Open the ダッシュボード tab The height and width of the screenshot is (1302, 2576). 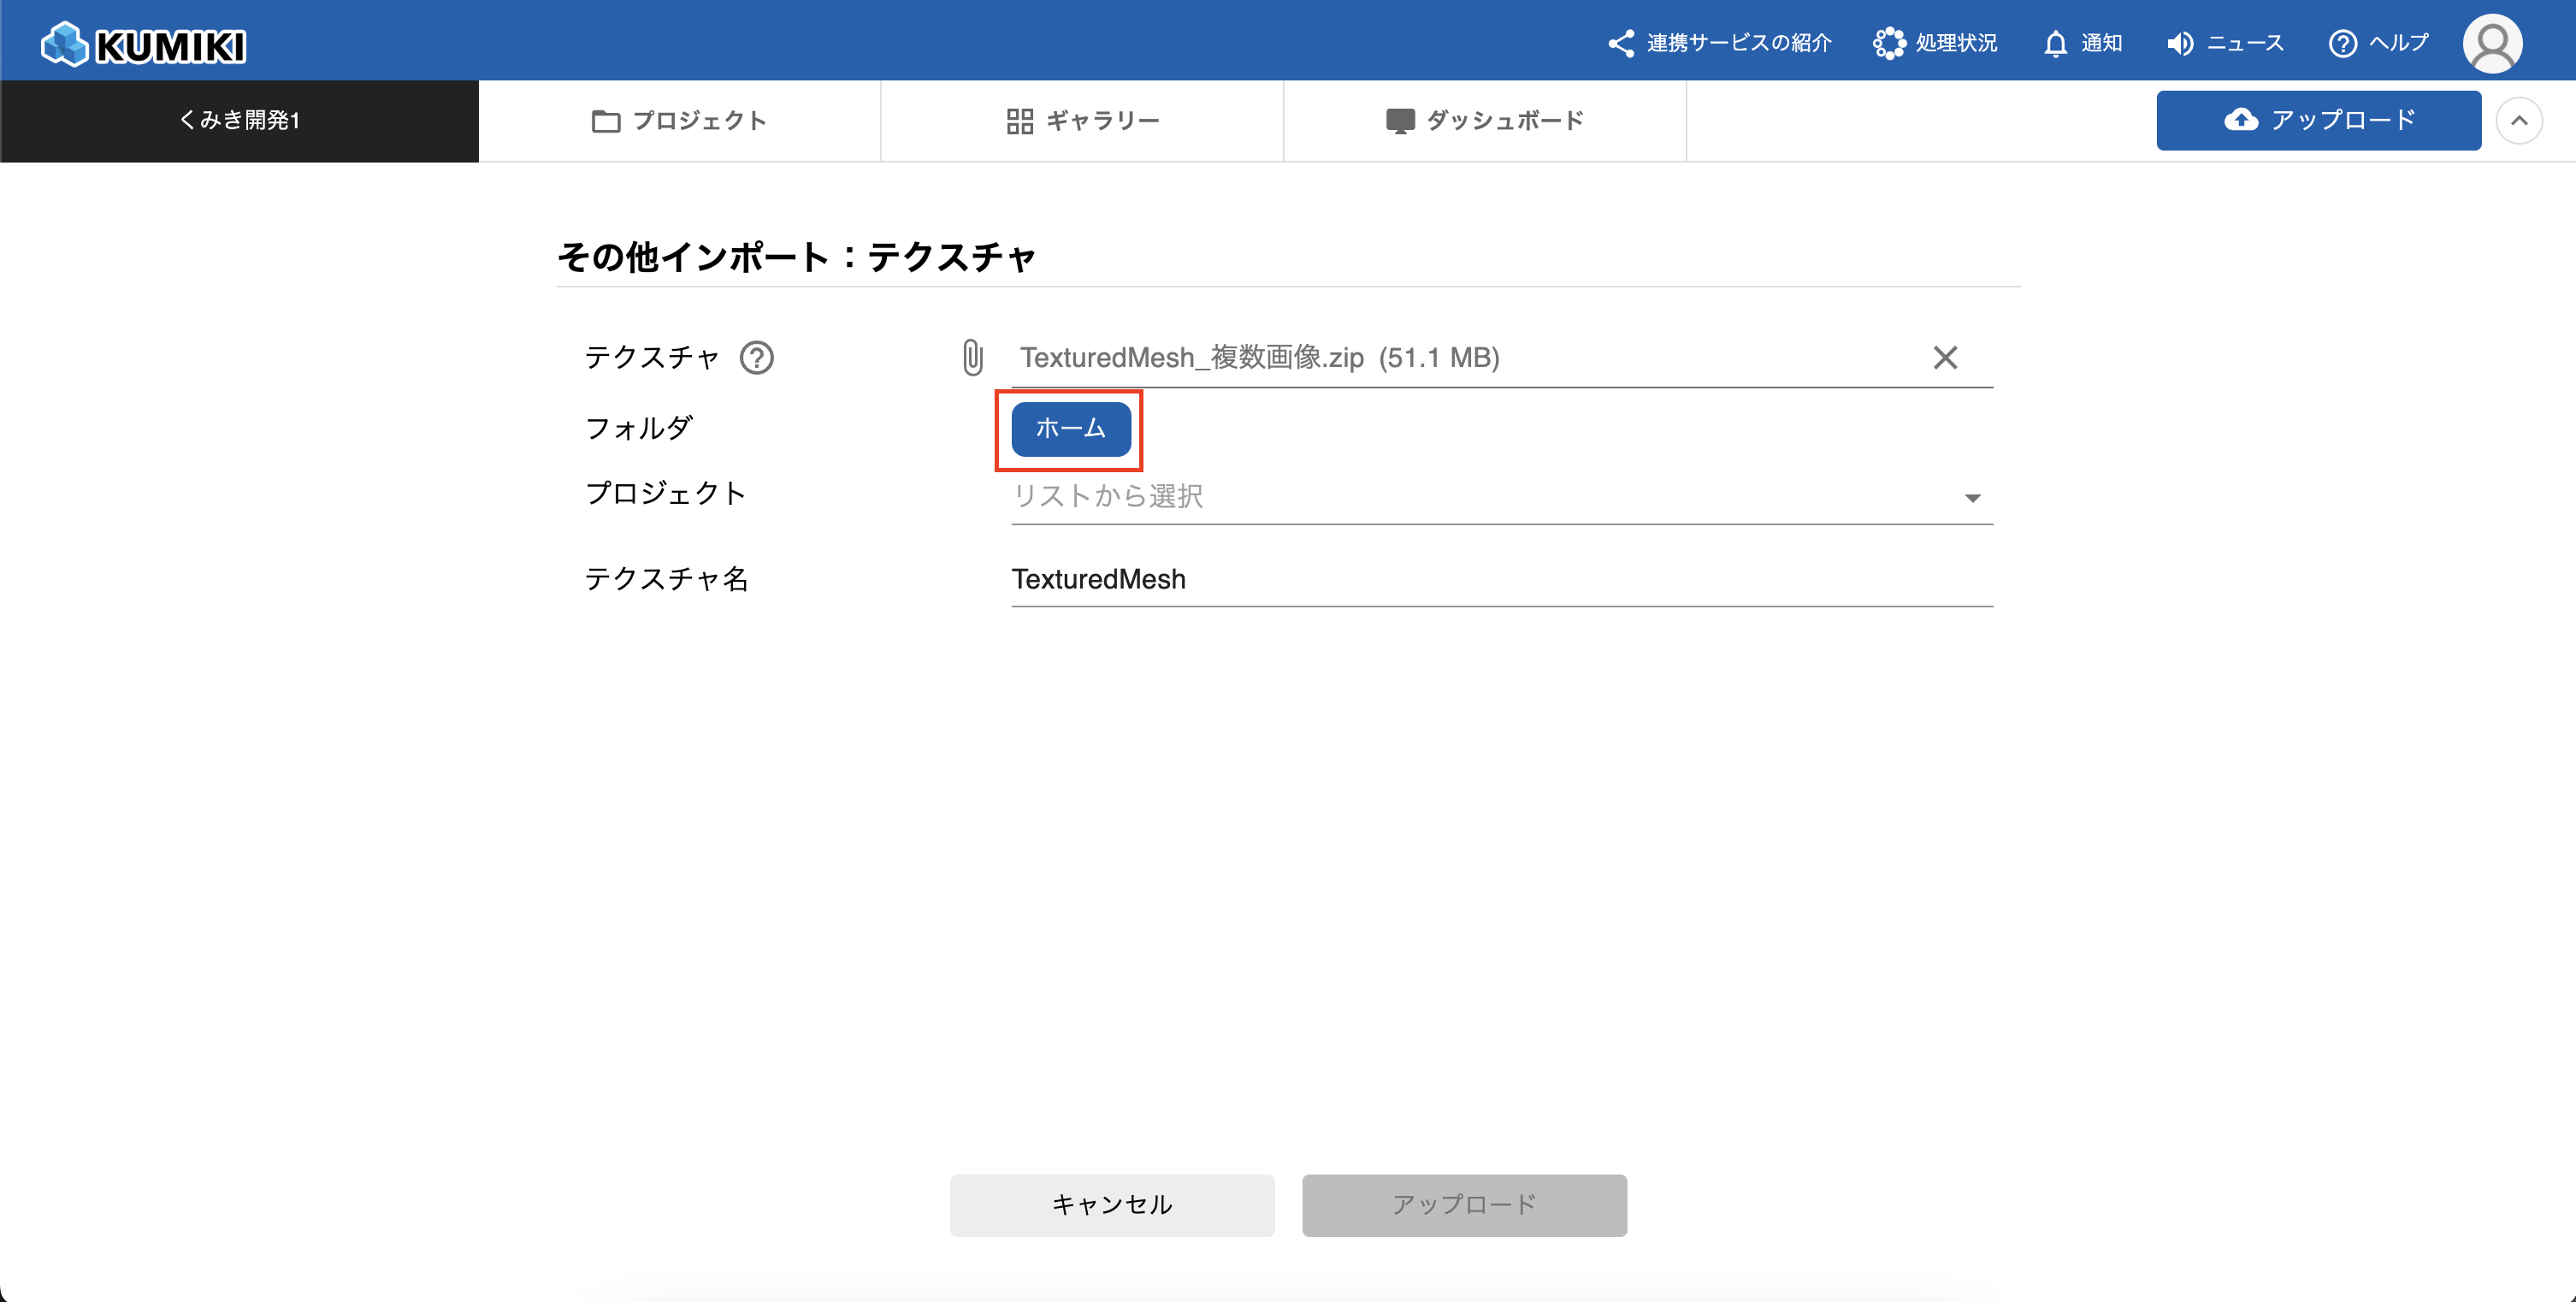tap(1484, 120)
